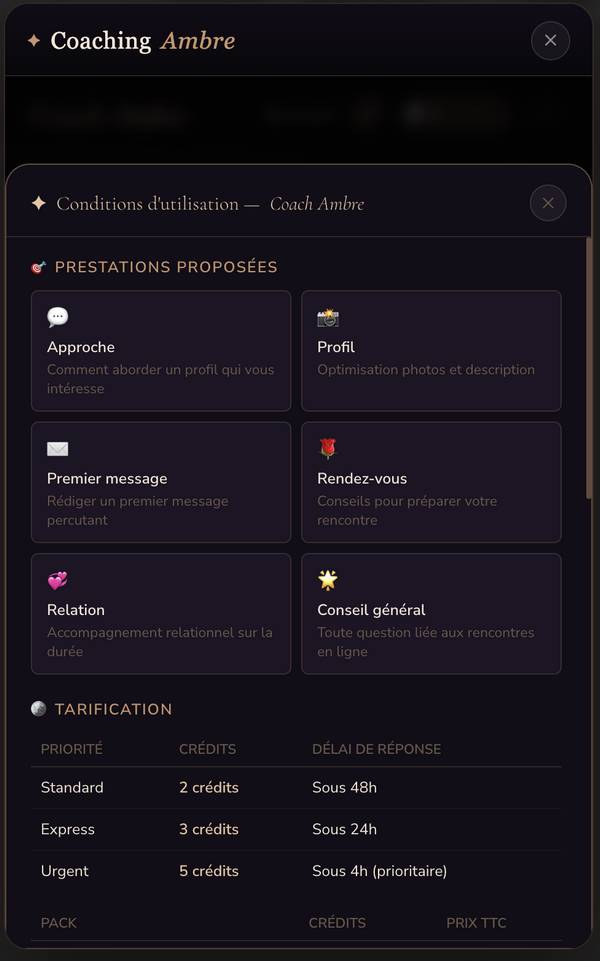The image size is (600, 961).
Task: Click the sparkle icon next to Conditions d'utilisation
Action: (39, 204)
